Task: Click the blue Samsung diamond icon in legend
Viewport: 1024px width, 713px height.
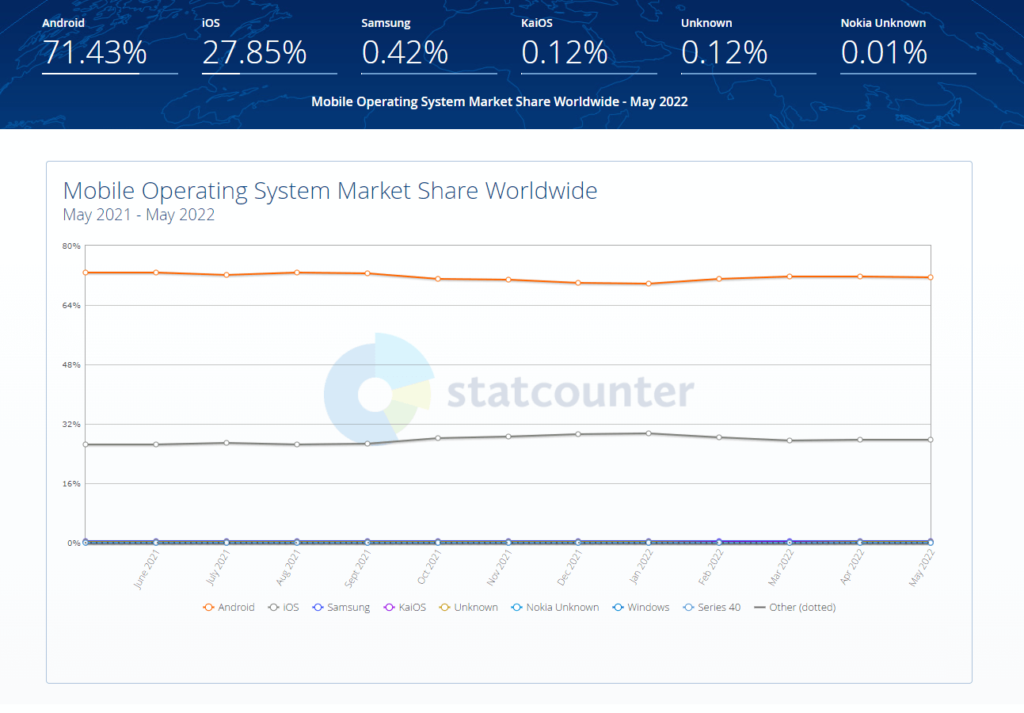Action: click(317, 607)
